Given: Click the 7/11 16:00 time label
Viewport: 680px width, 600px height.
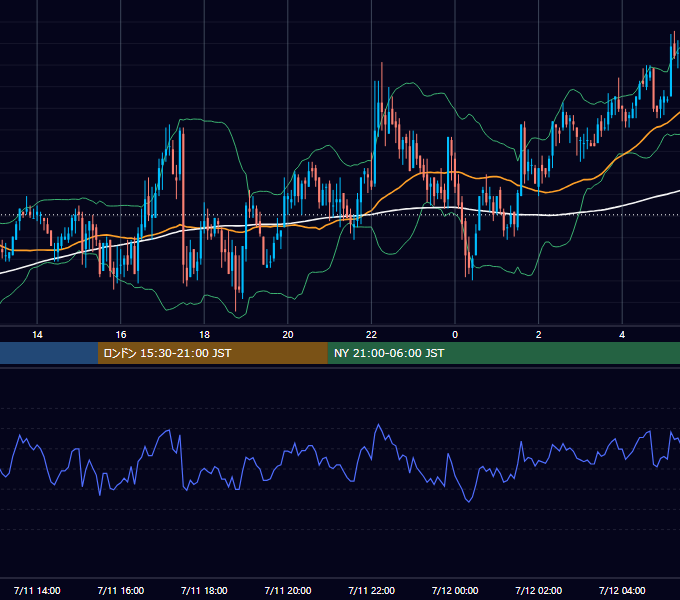Looking at the screenshot, I should point(121,590).
